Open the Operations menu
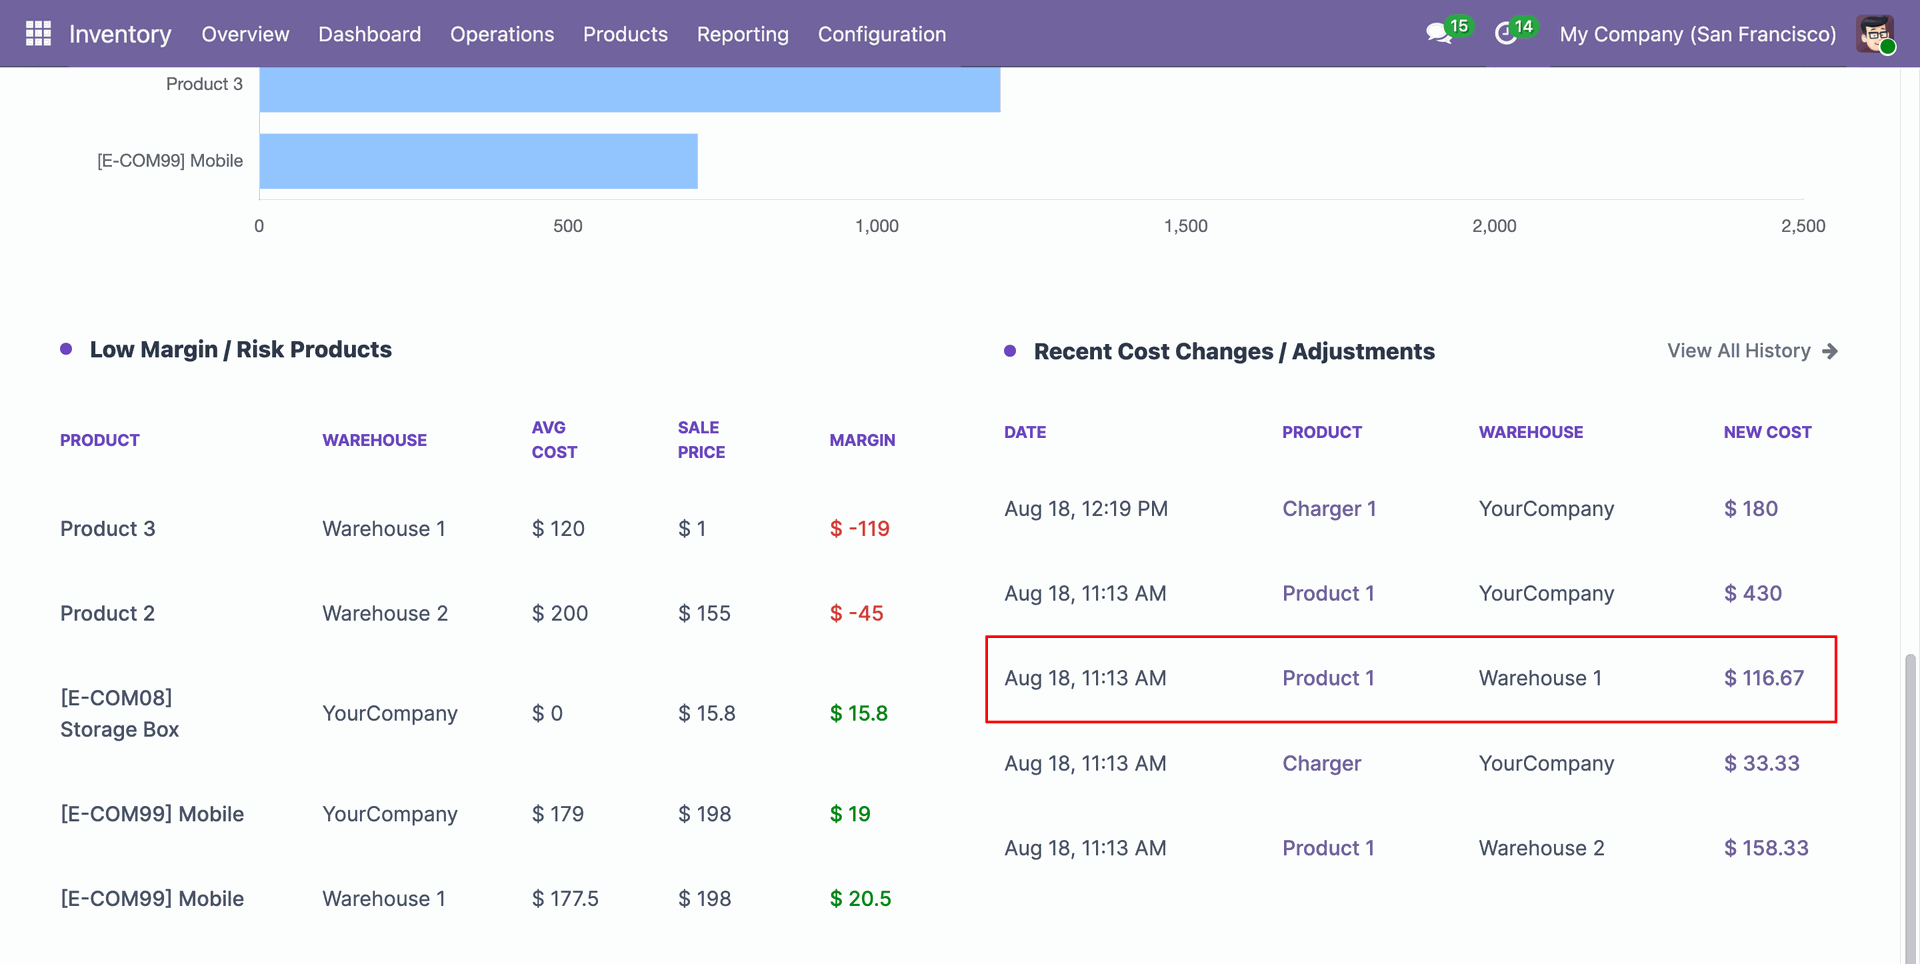 tap(502, 34)
